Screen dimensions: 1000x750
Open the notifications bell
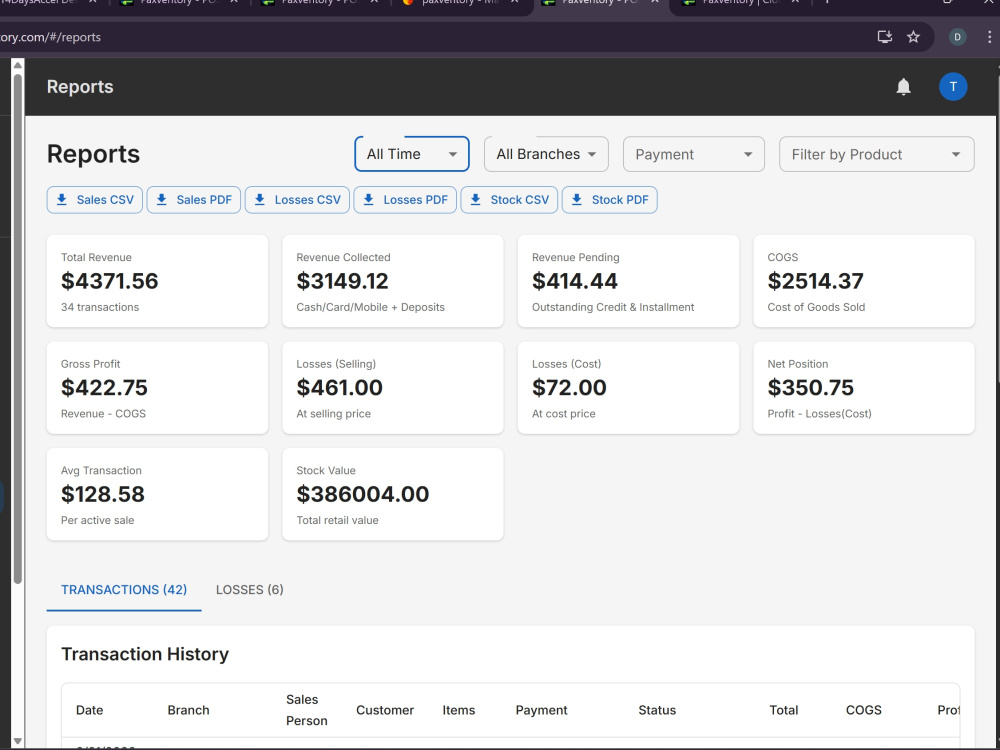[x=903, y=87]
